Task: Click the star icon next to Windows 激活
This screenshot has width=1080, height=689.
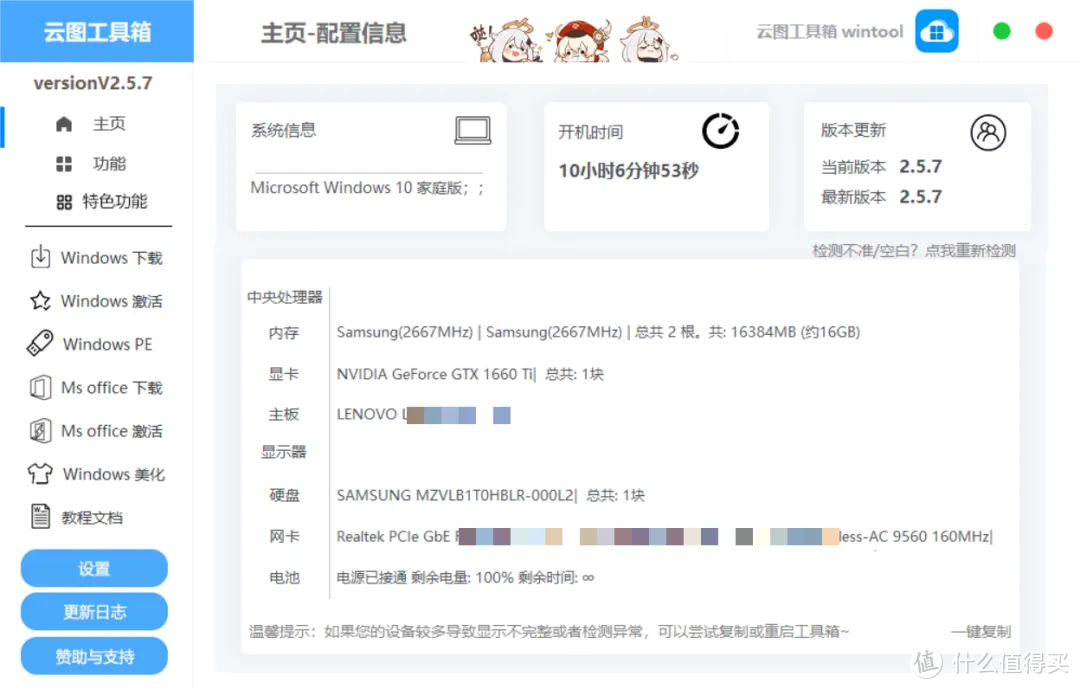Action: 40,300
